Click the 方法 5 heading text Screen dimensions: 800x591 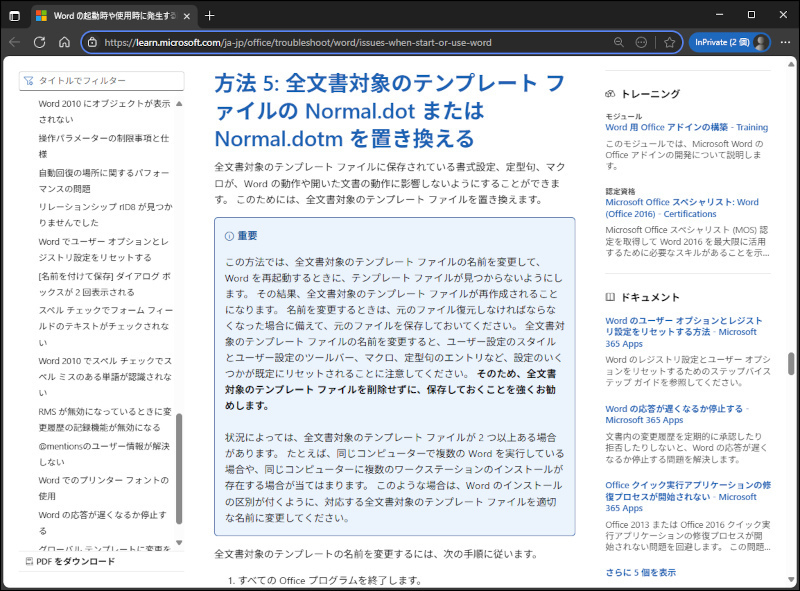(389, 111)
